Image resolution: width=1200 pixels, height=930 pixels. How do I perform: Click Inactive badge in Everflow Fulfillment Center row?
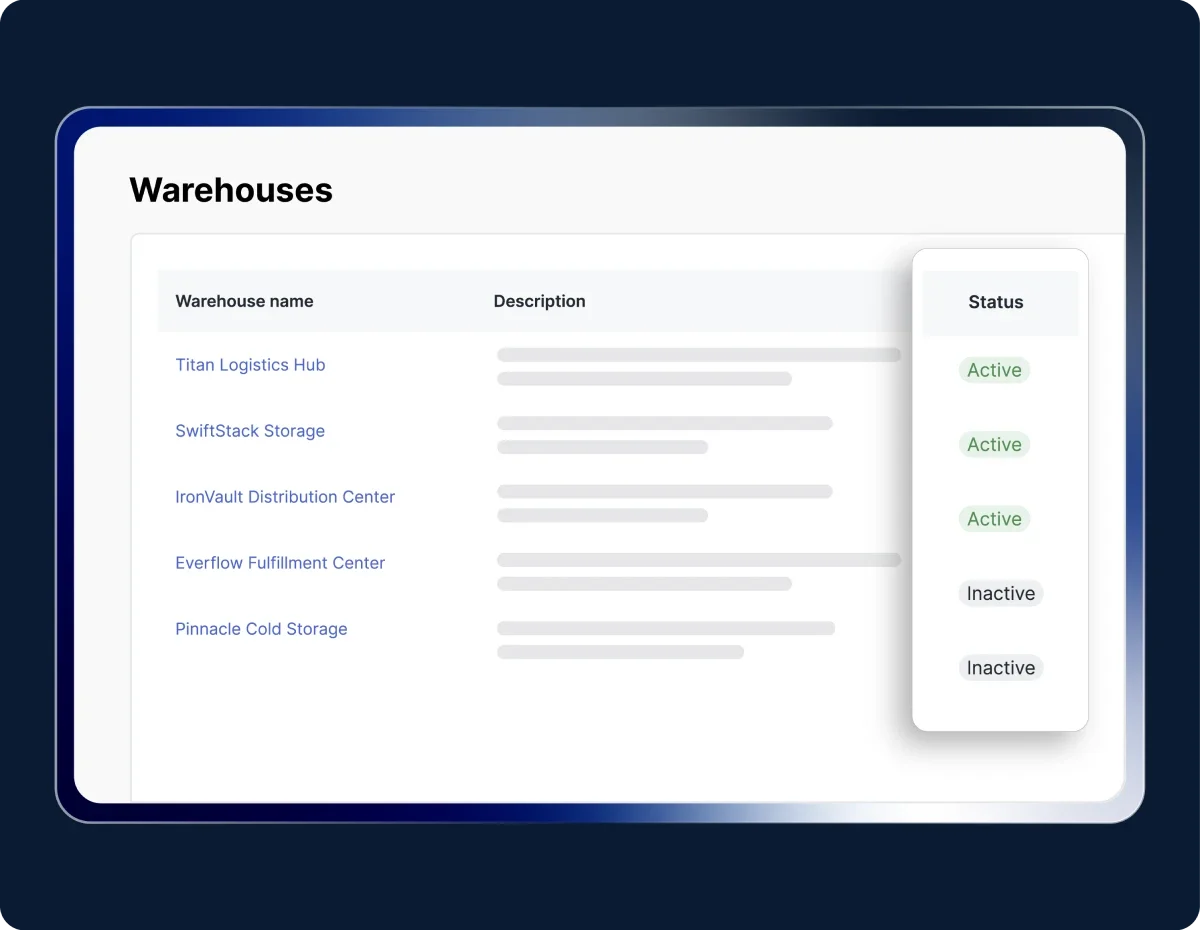(1000, 594)
